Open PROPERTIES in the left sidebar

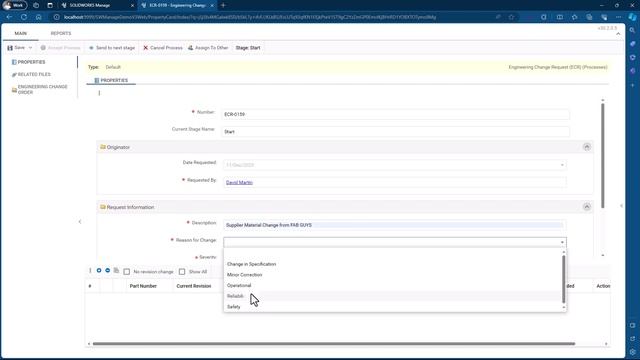click(x=29, y=62)
